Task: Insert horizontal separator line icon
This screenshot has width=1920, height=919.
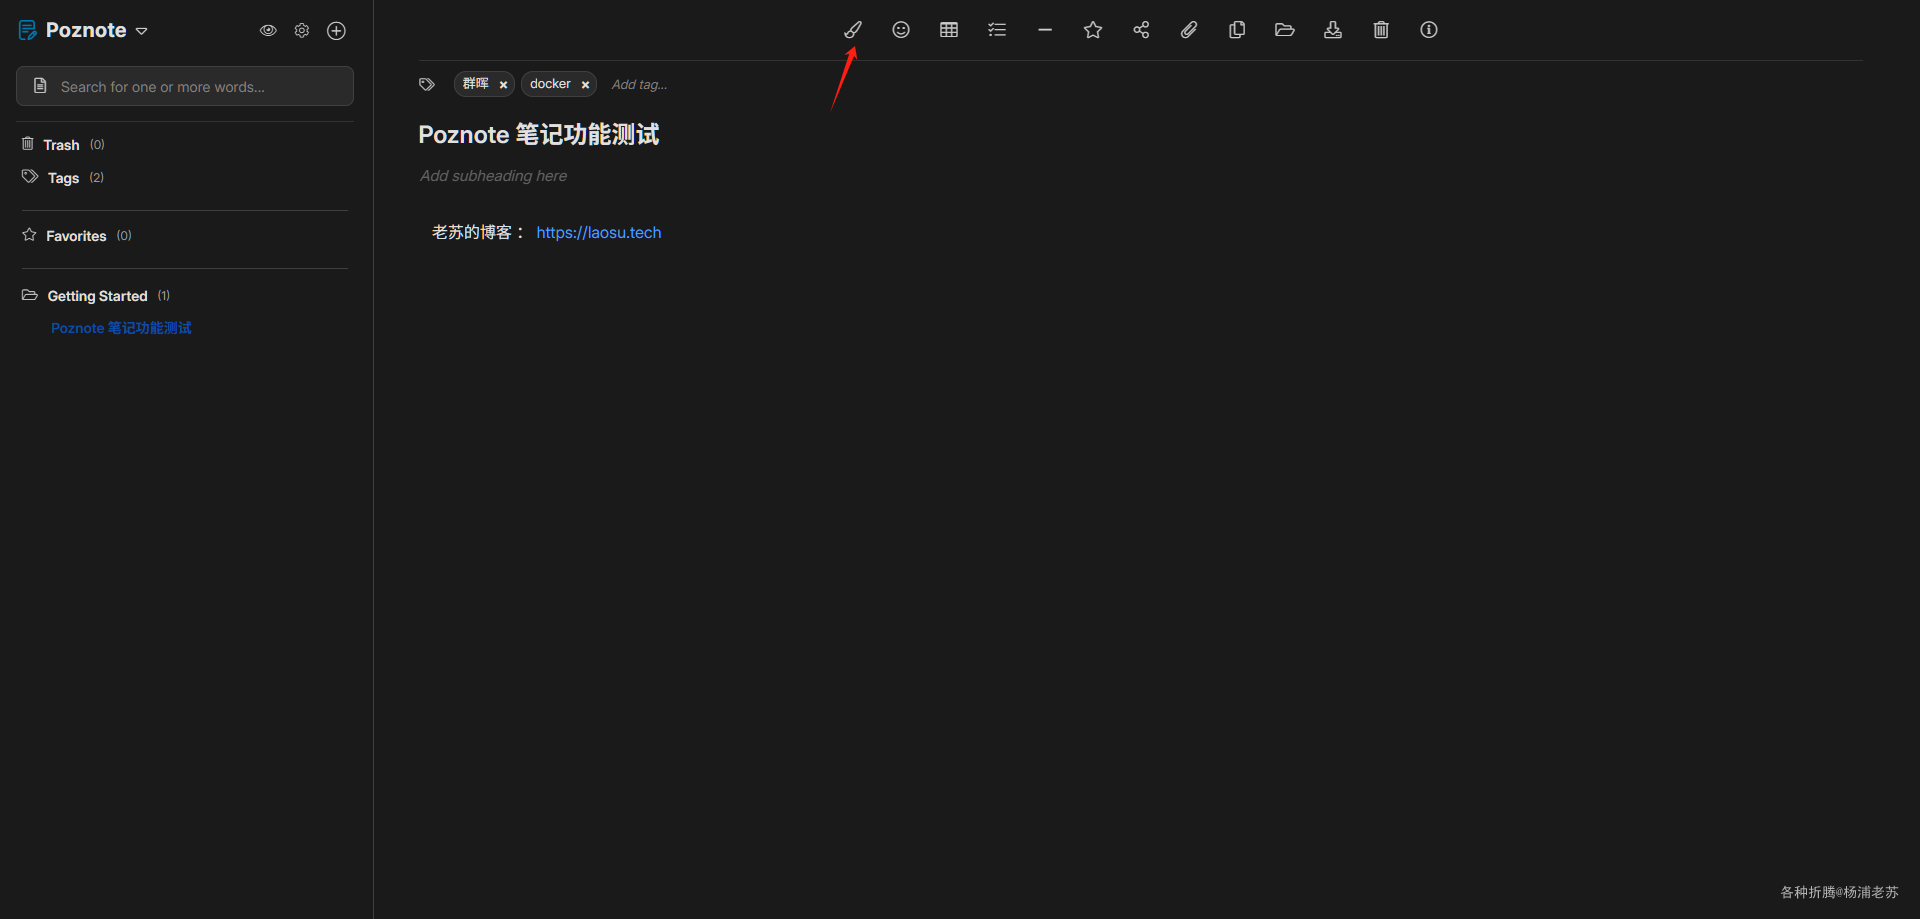Action: (x=1045, y=30)
